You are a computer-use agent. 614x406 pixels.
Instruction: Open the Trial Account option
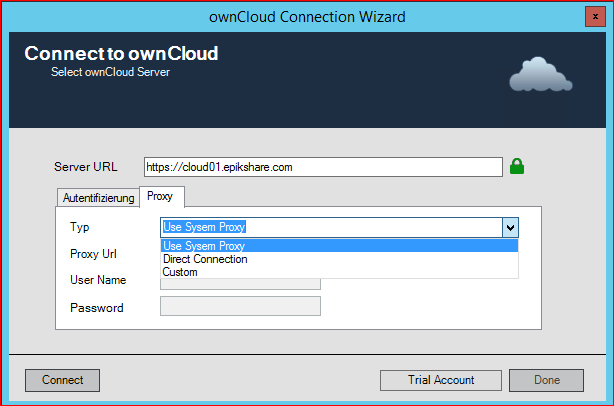coord(441,380)
